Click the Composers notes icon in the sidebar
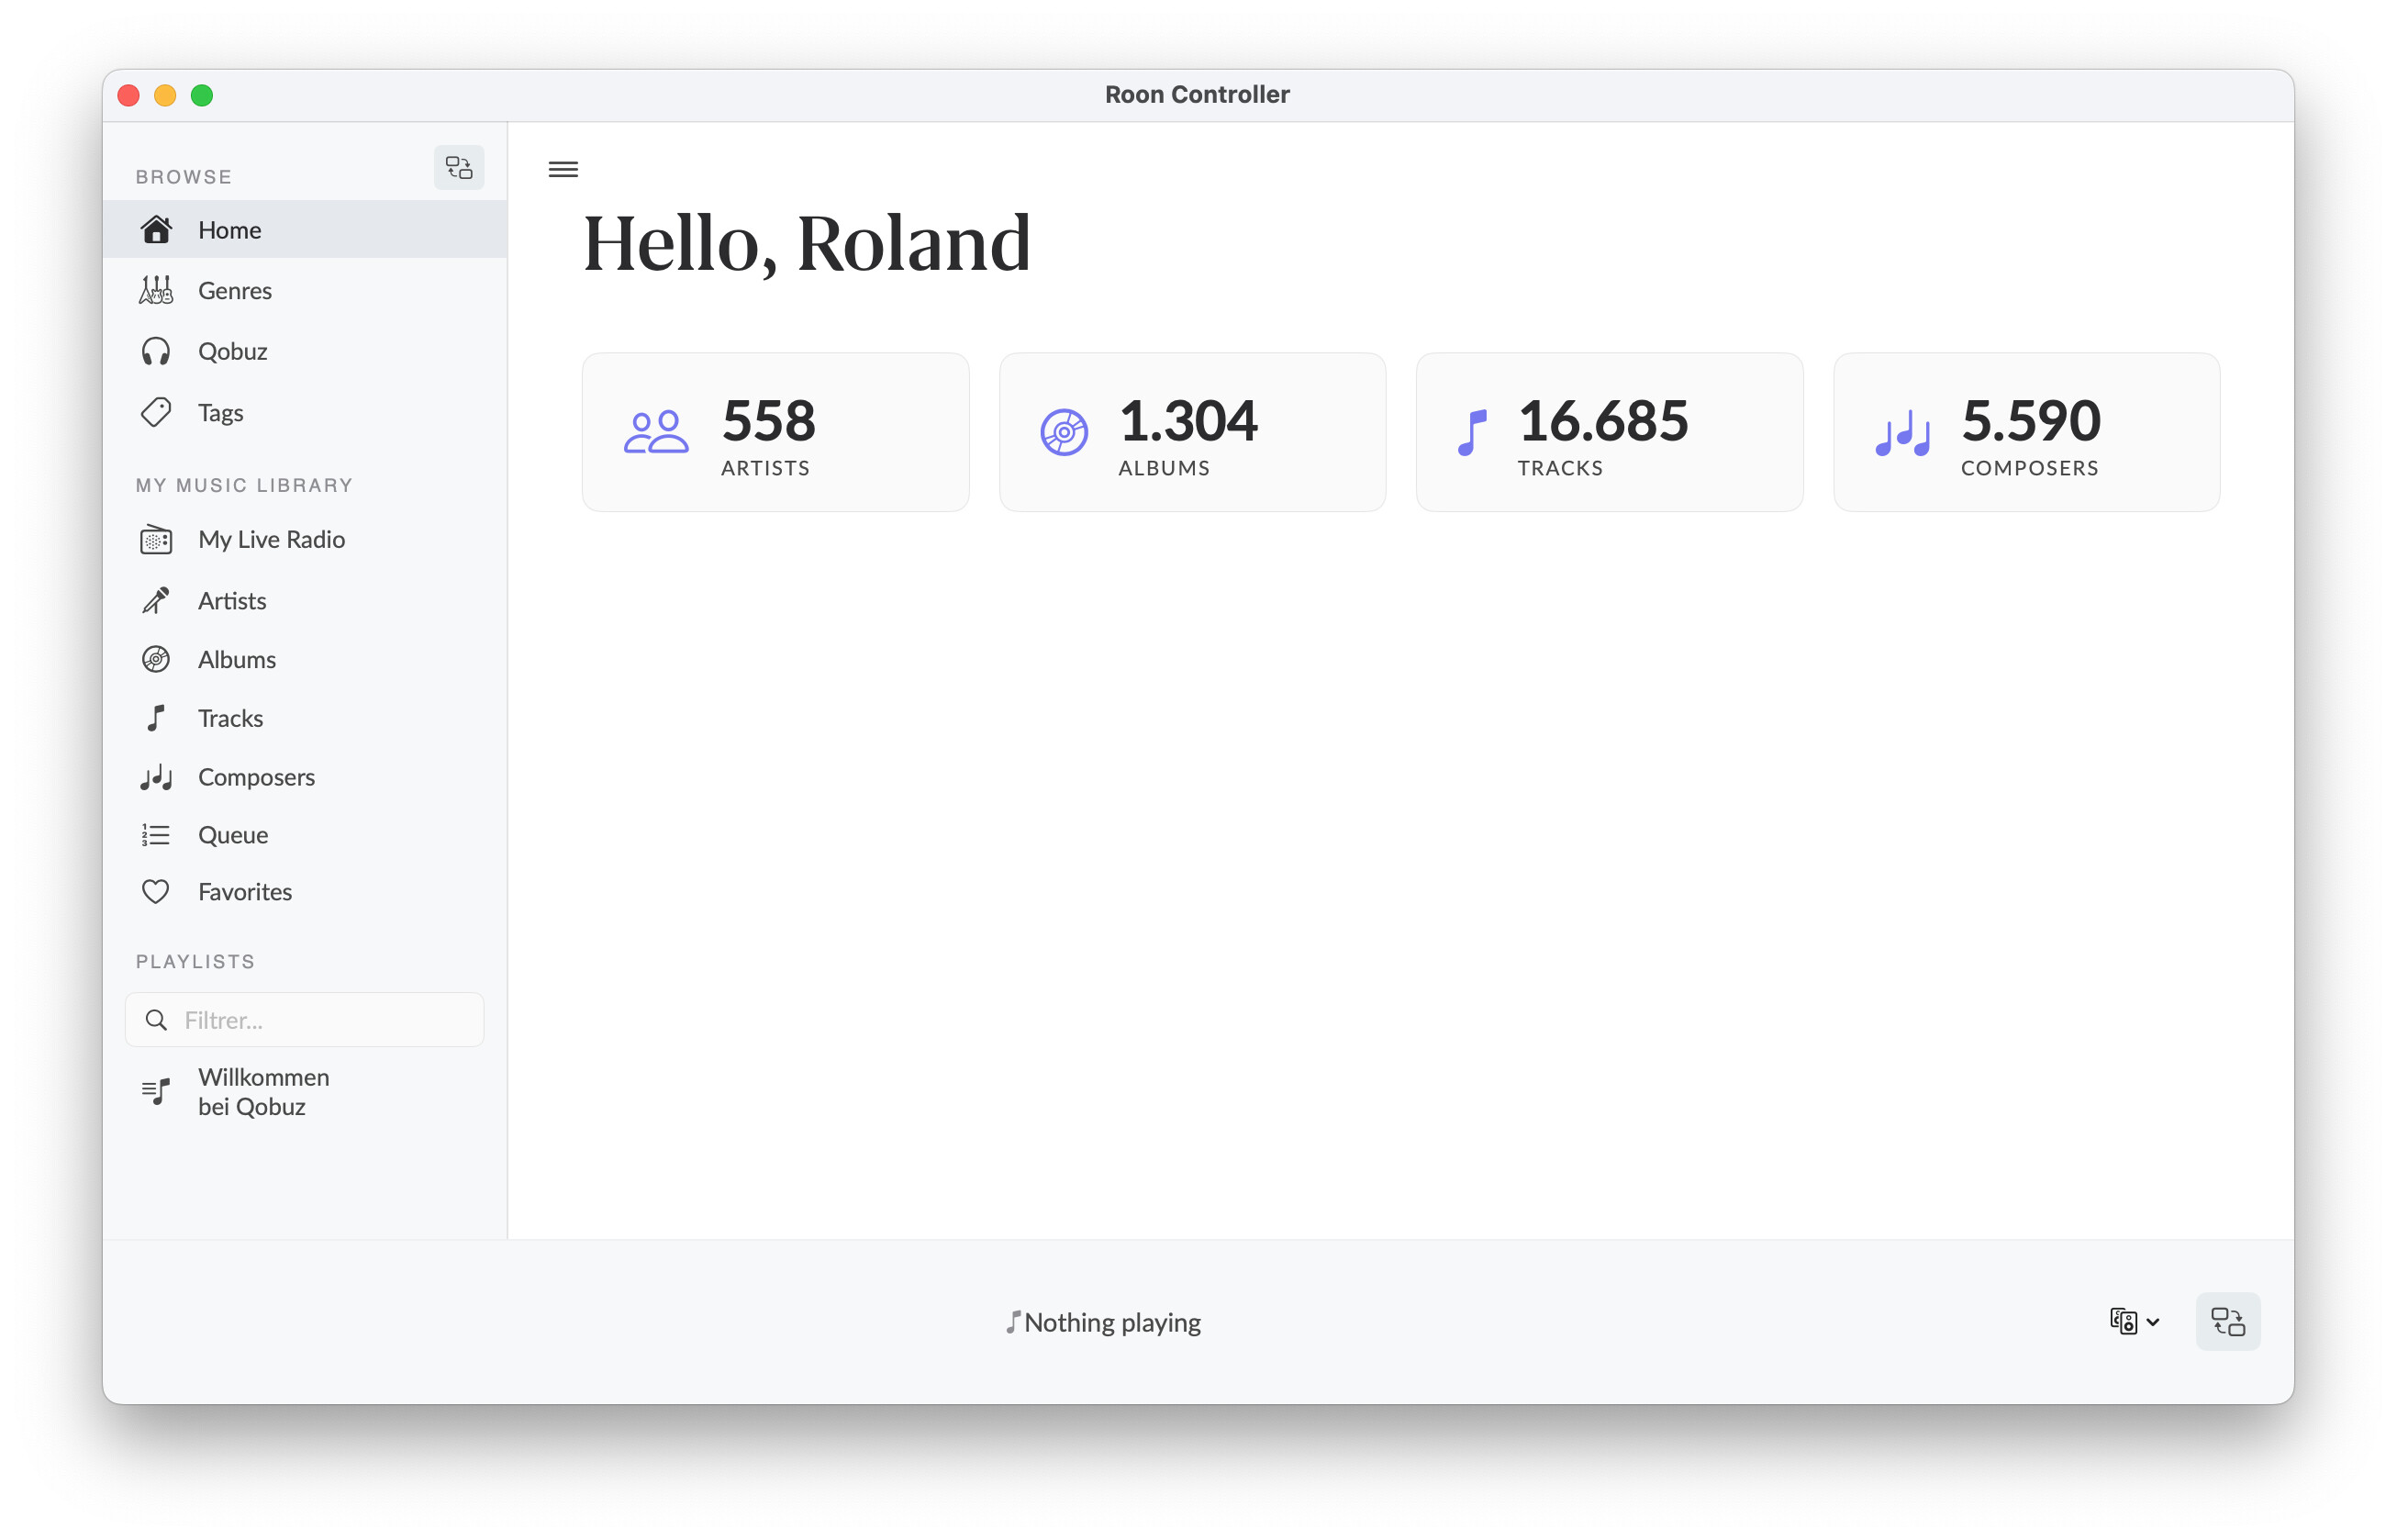Viewport: 2397px width, 1540px height. pyautogui.click(x=156, y=777)
